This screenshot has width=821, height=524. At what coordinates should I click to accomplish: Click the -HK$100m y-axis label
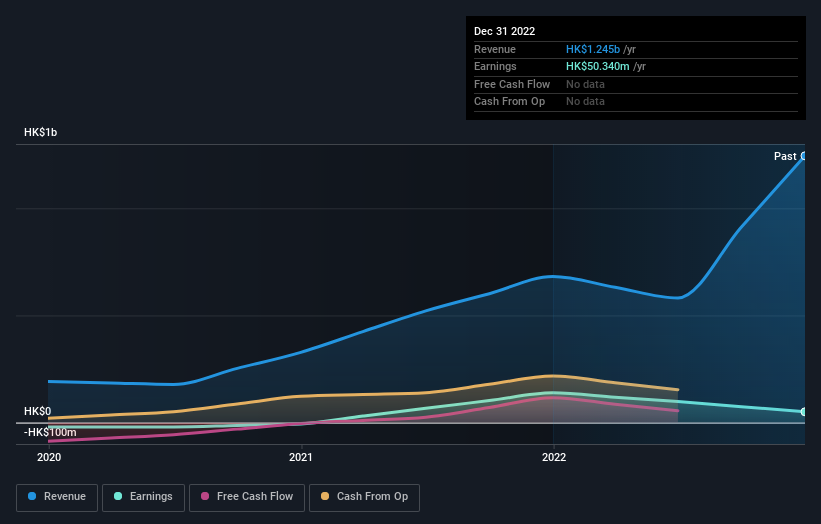tap(50, 432)
